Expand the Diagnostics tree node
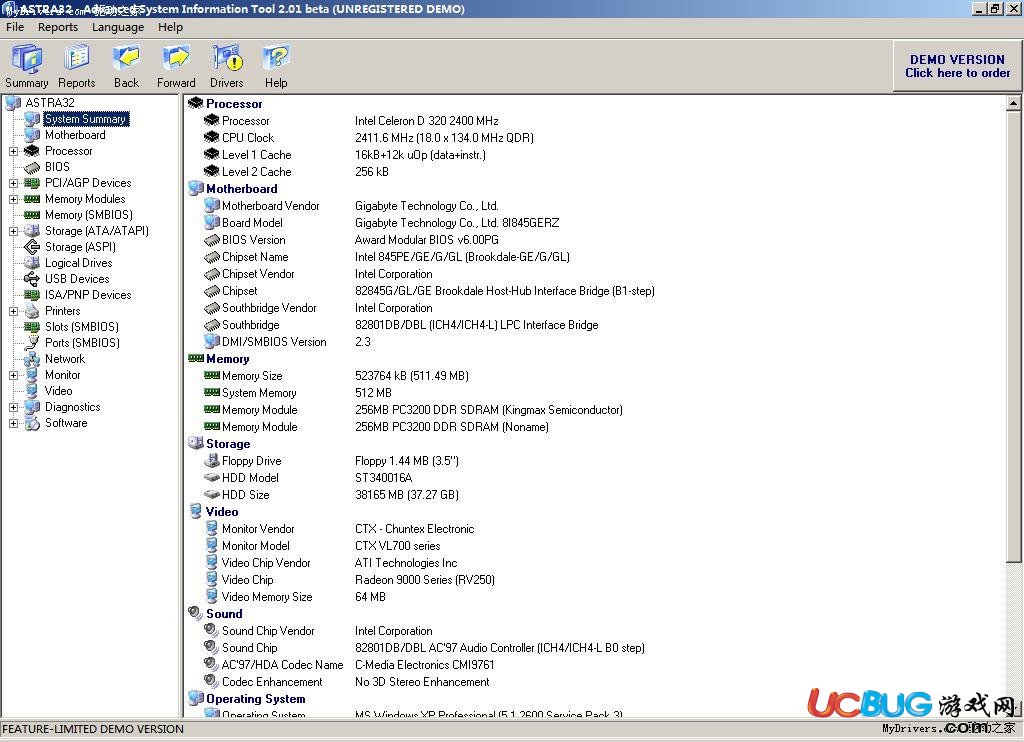Image resolution: width=1024 pixels, height=742 pixels. click(13, 408)
